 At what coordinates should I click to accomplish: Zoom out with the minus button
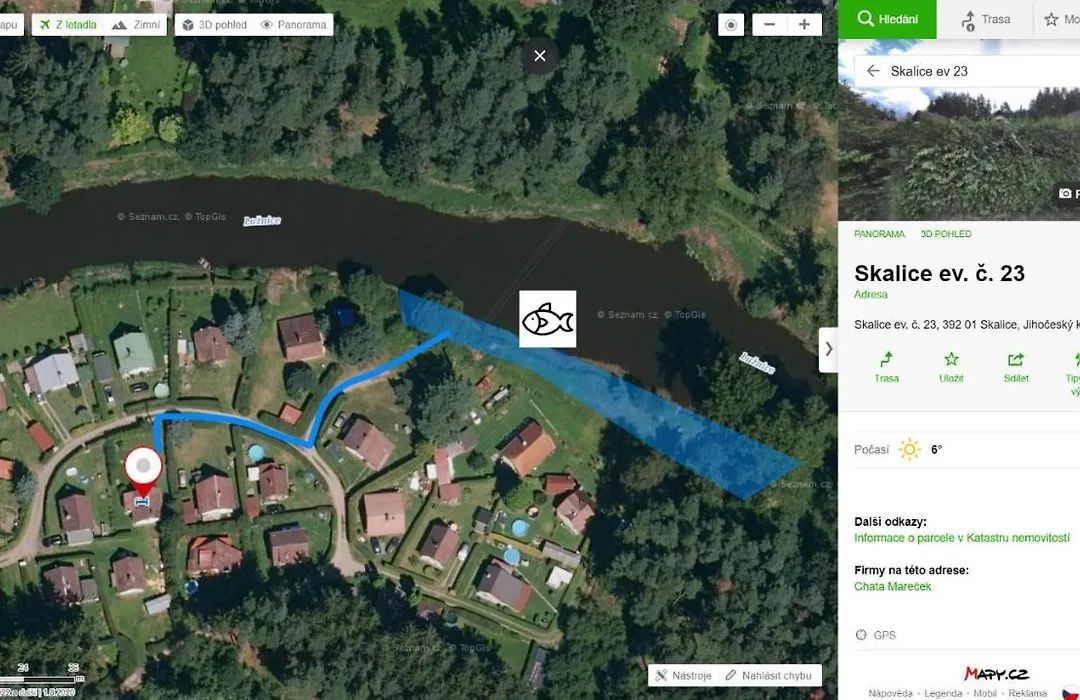click(x=769, y=25)
